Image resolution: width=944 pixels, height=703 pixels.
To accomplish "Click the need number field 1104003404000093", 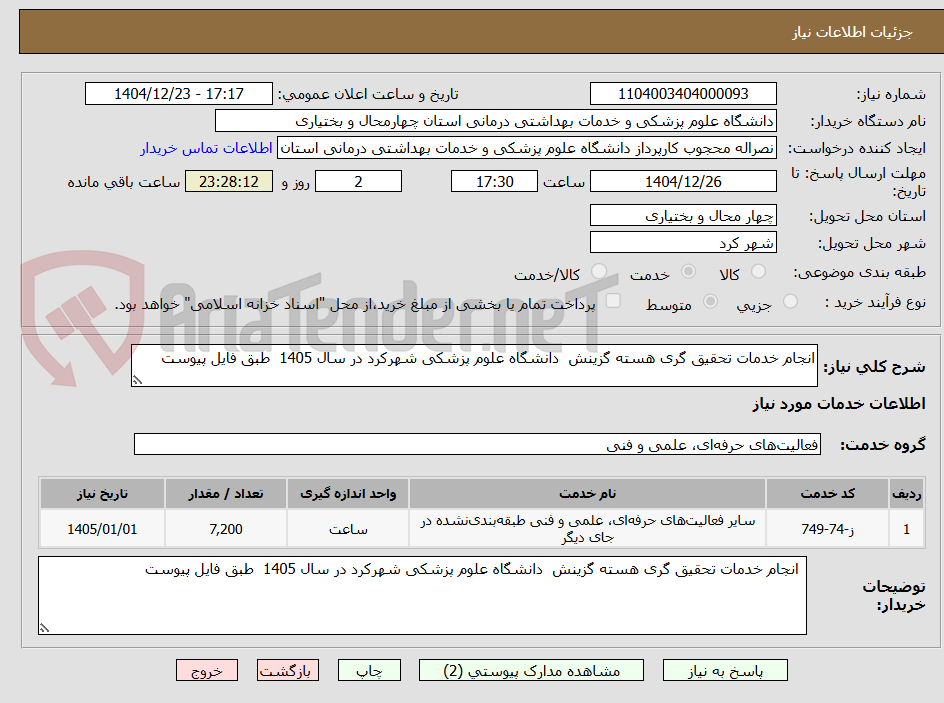I will [683, 94].
